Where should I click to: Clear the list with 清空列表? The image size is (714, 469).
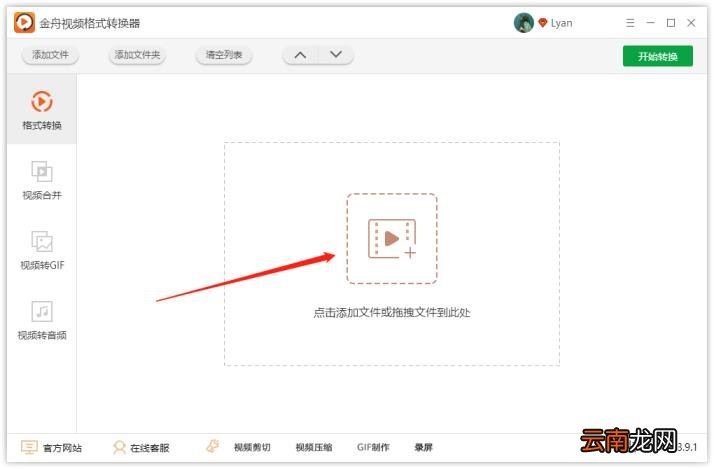(x=224, y=55)
